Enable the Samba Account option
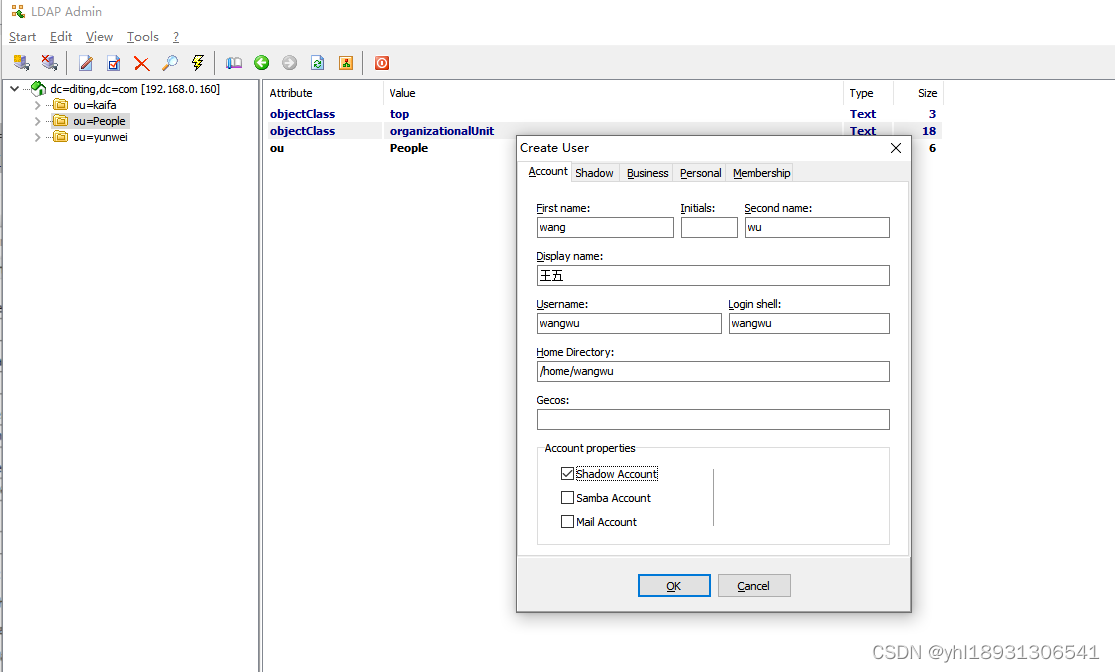Viewport: 1115px width, 672px height. coord(568,497)
